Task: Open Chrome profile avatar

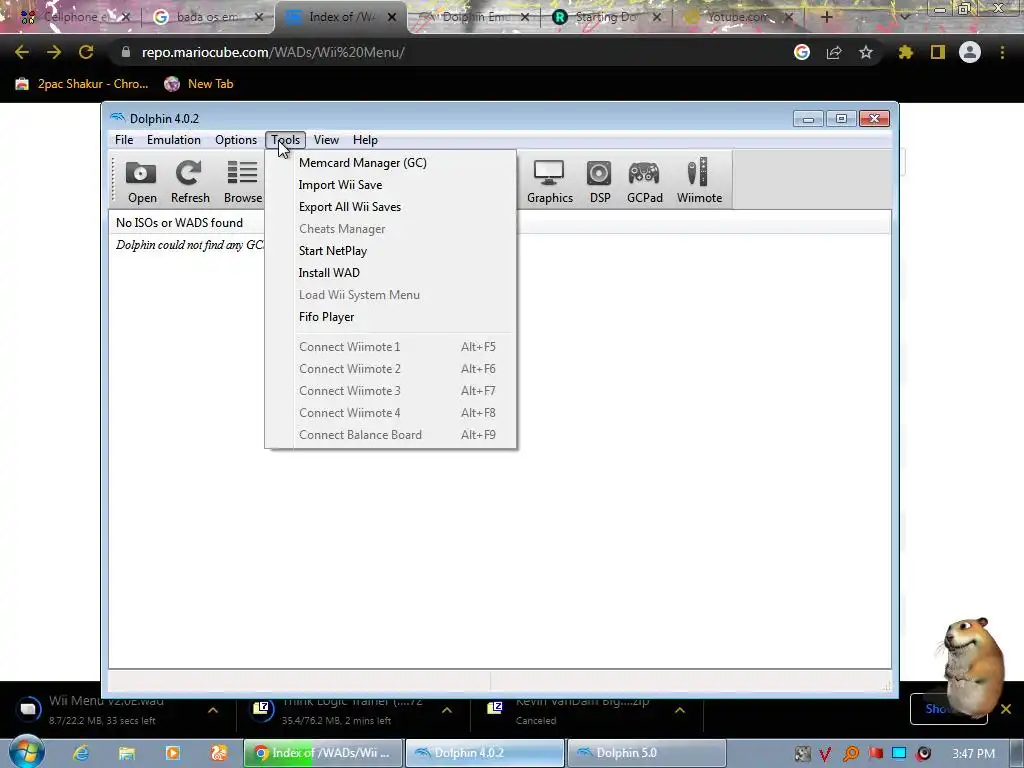Action: (x=970, y=52)
